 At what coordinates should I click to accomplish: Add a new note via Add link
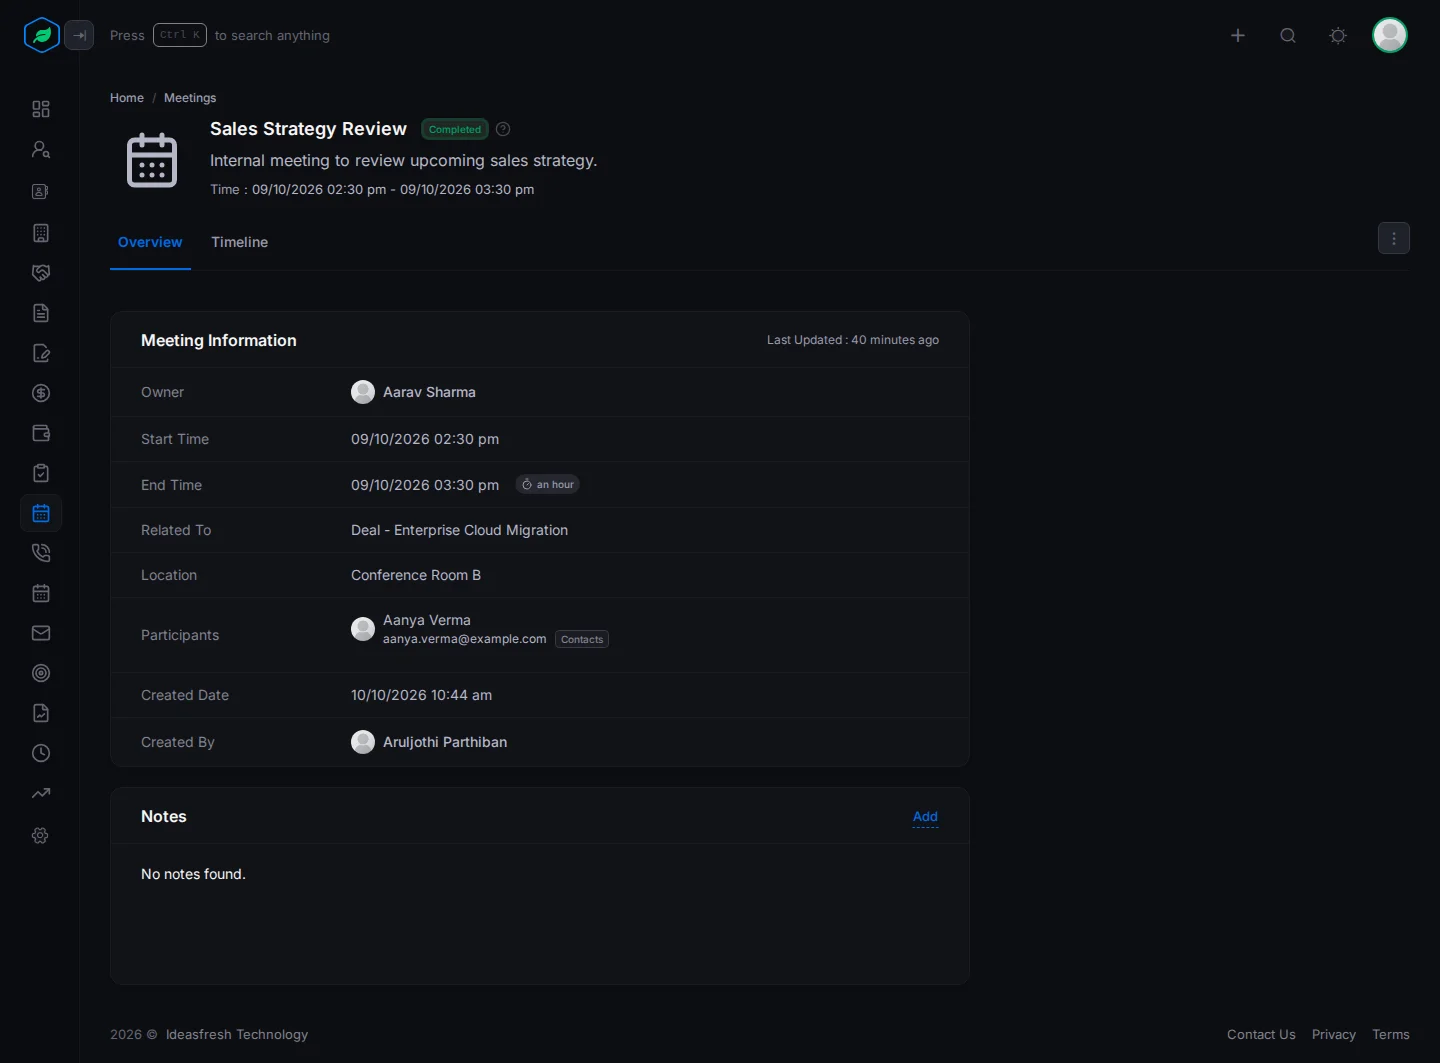(x=925, y=817)
